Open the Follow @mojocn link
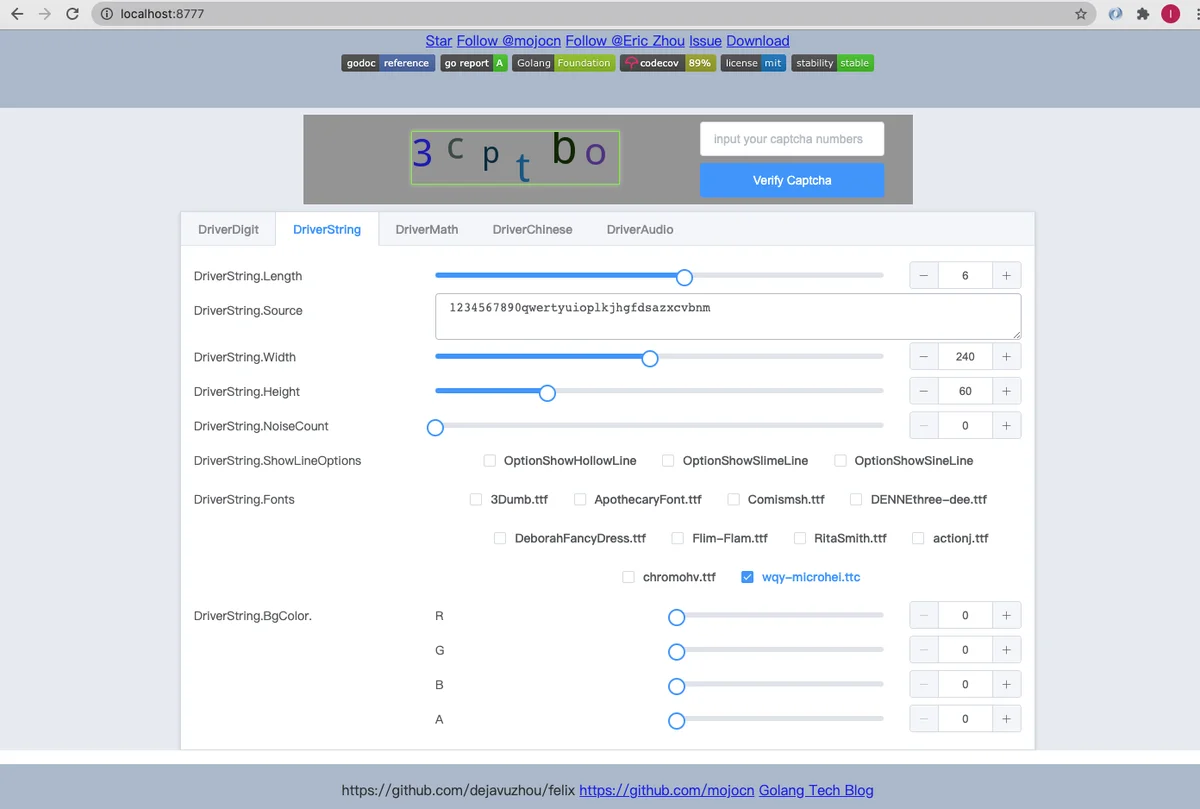The width and height of the screenshot is (1200, 809). 509,41
